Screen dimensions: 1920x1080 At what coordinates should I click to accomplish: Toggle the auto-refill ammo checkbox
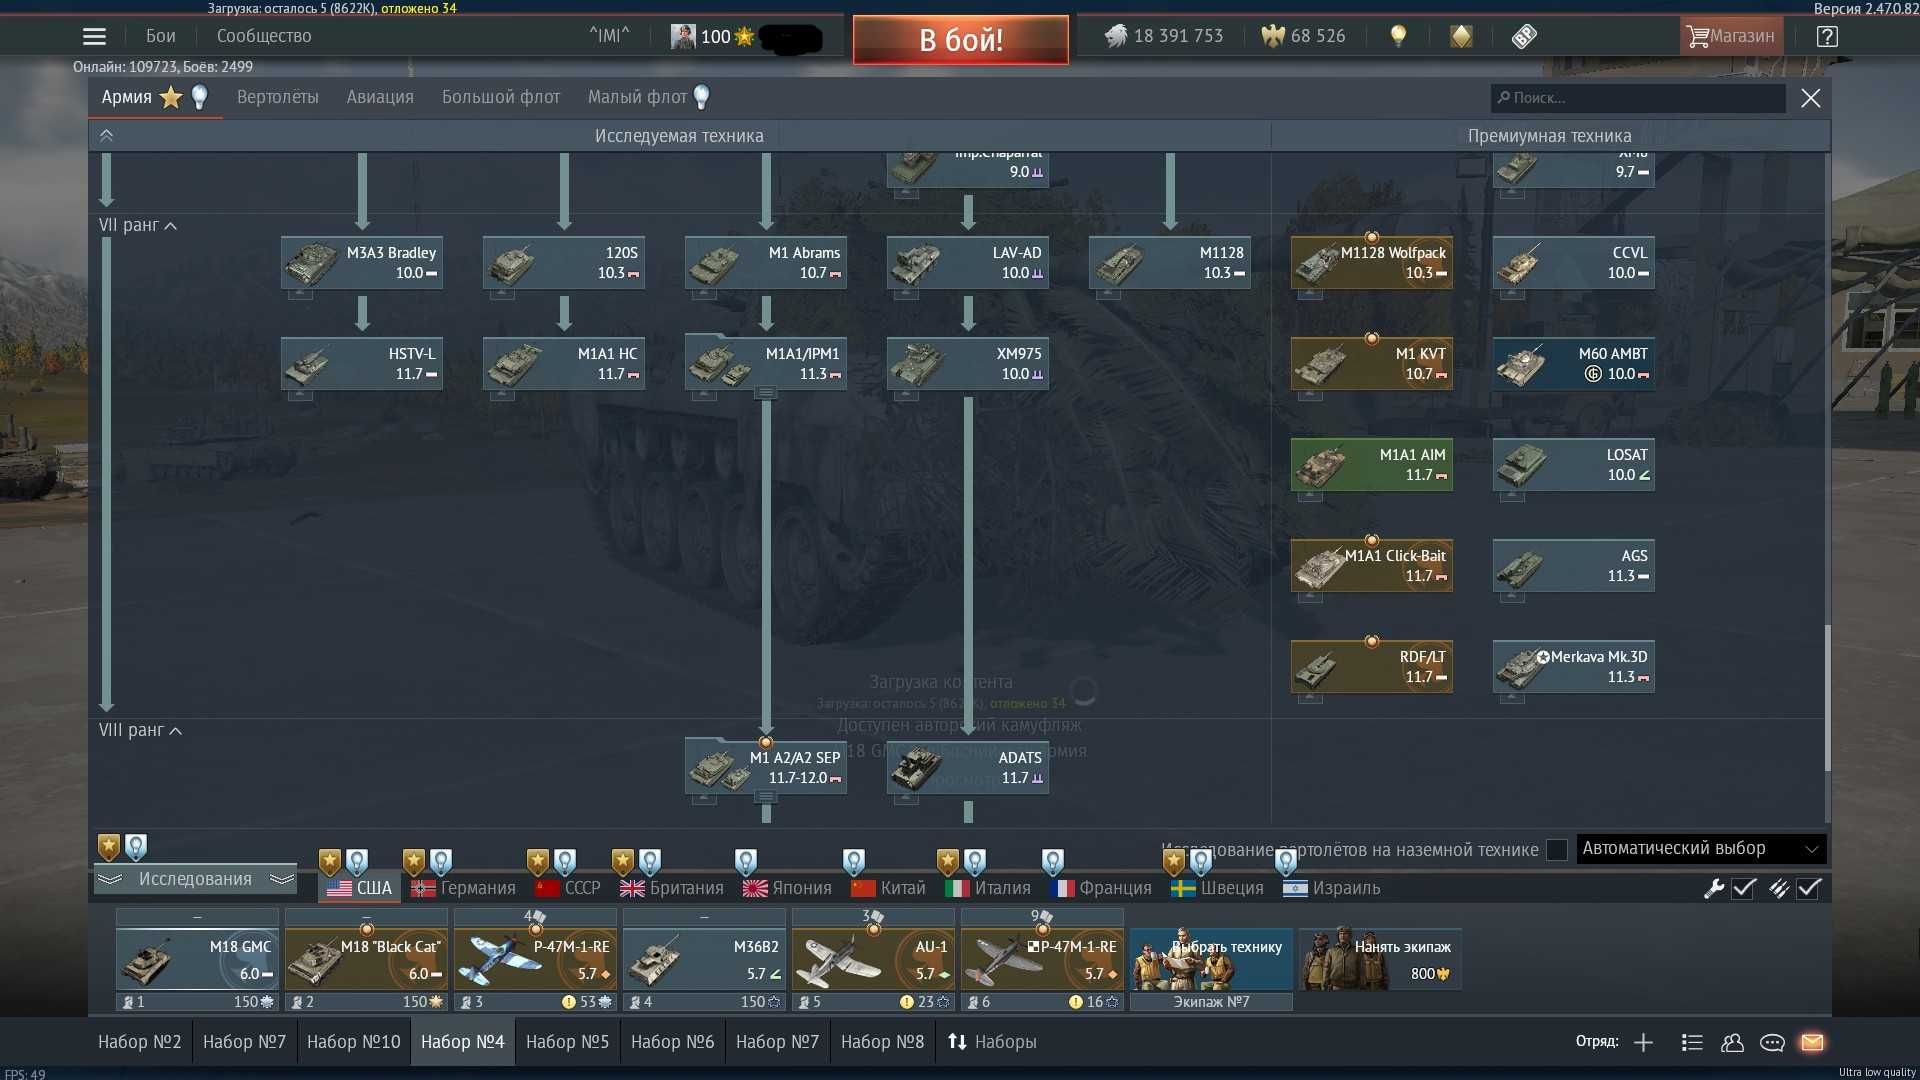1809,888
